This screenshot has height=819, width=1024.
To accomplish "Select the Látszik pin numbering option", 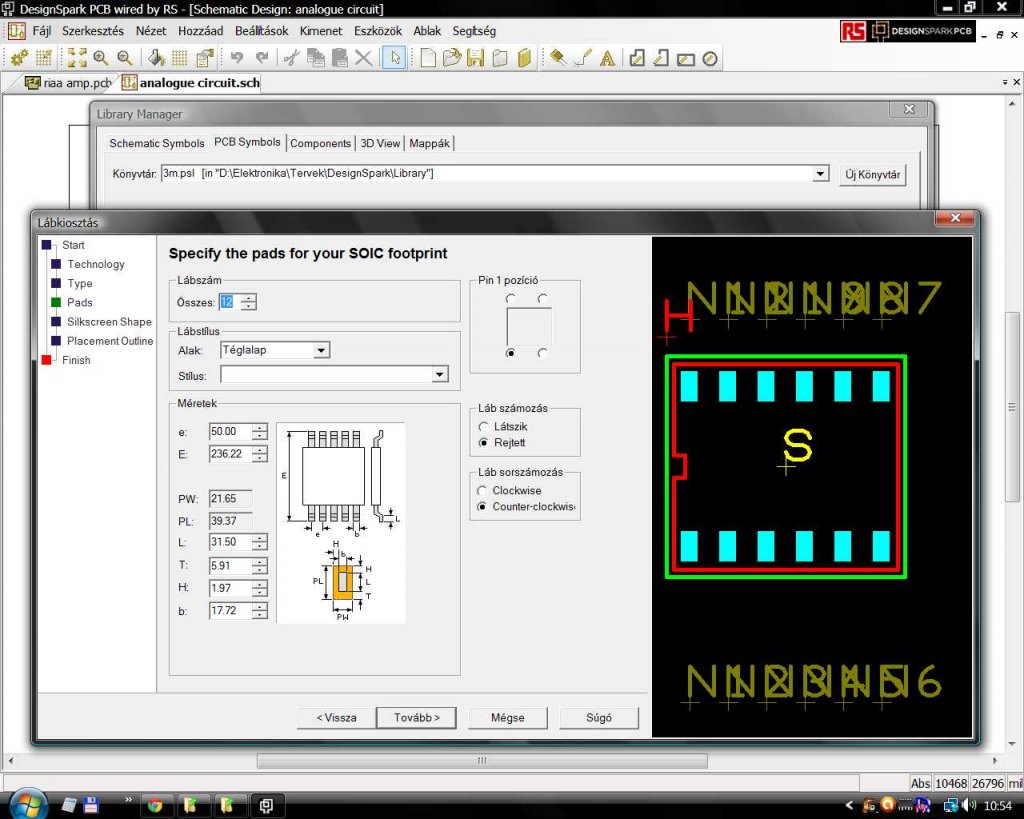I will [485, 427].
